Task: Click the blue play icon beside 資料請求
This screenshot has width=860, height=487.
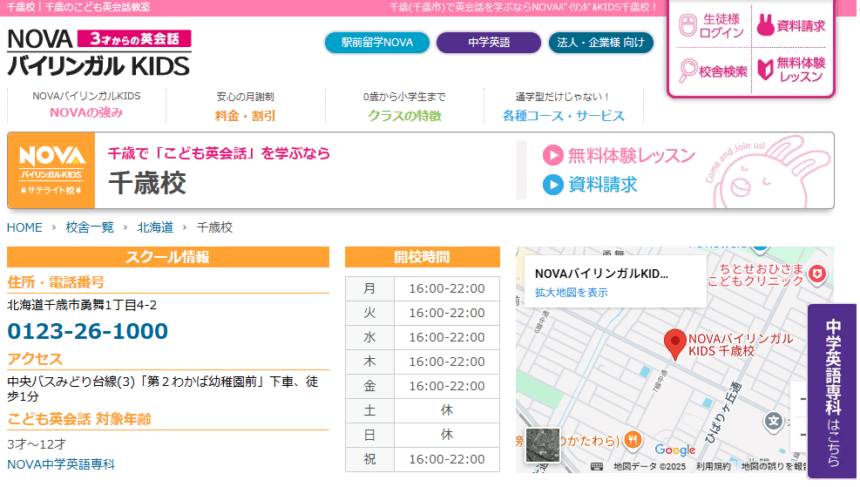Action: point(553,184)
